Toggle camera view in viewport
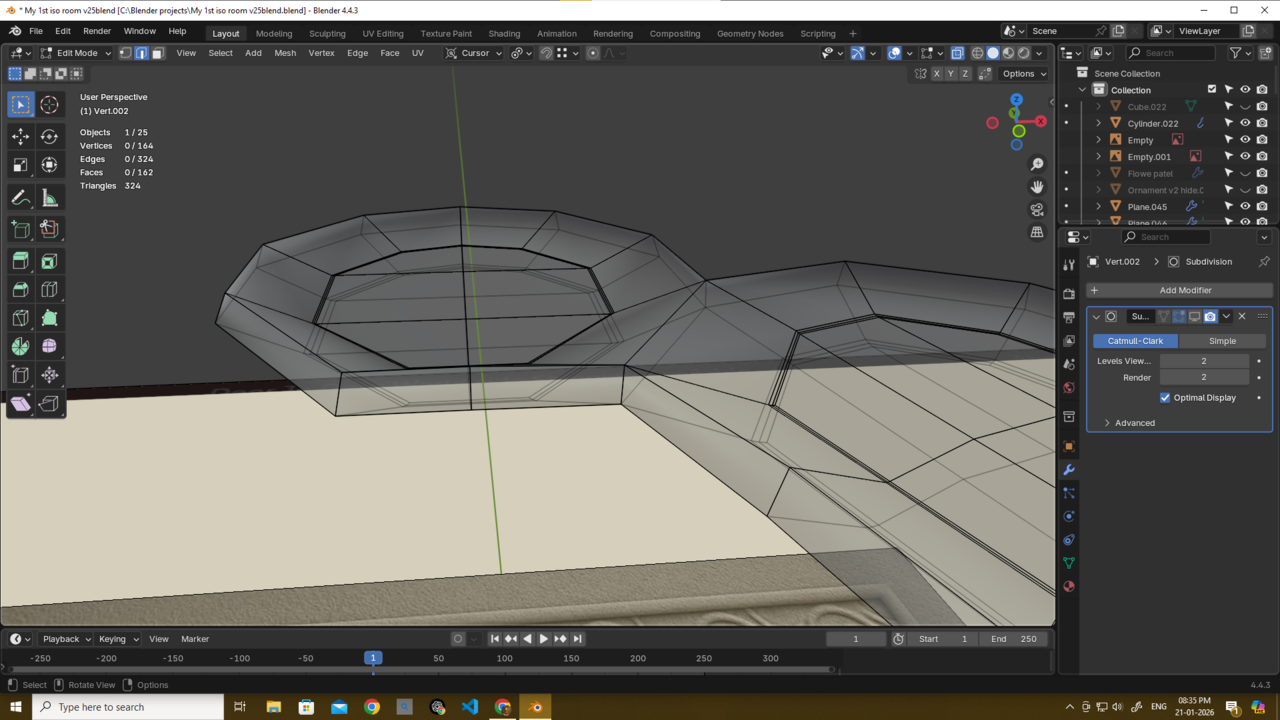This screenshot has height=720, width=1280. (1037, 209)
